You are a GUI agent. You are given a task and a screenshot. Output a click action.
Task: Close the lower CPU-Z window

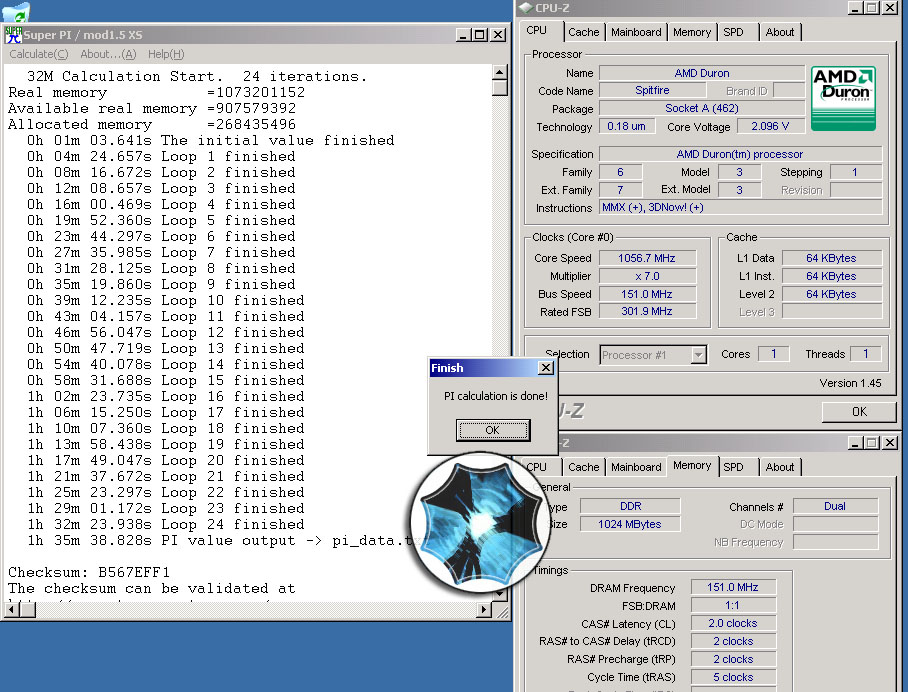890,443
